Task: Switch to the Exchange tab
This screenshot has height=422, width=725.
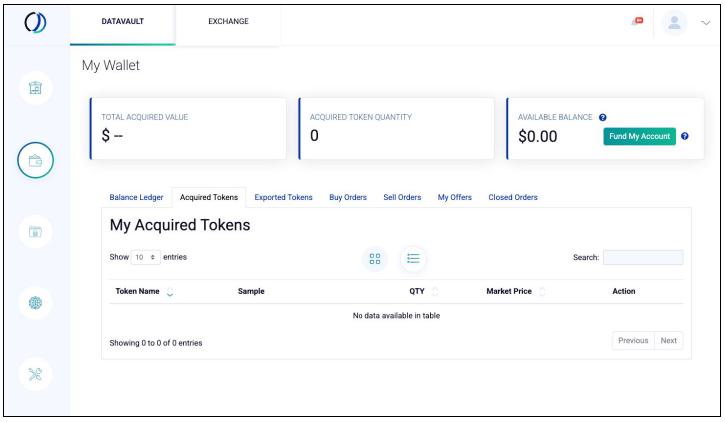Action: click(x=228, y=21)
